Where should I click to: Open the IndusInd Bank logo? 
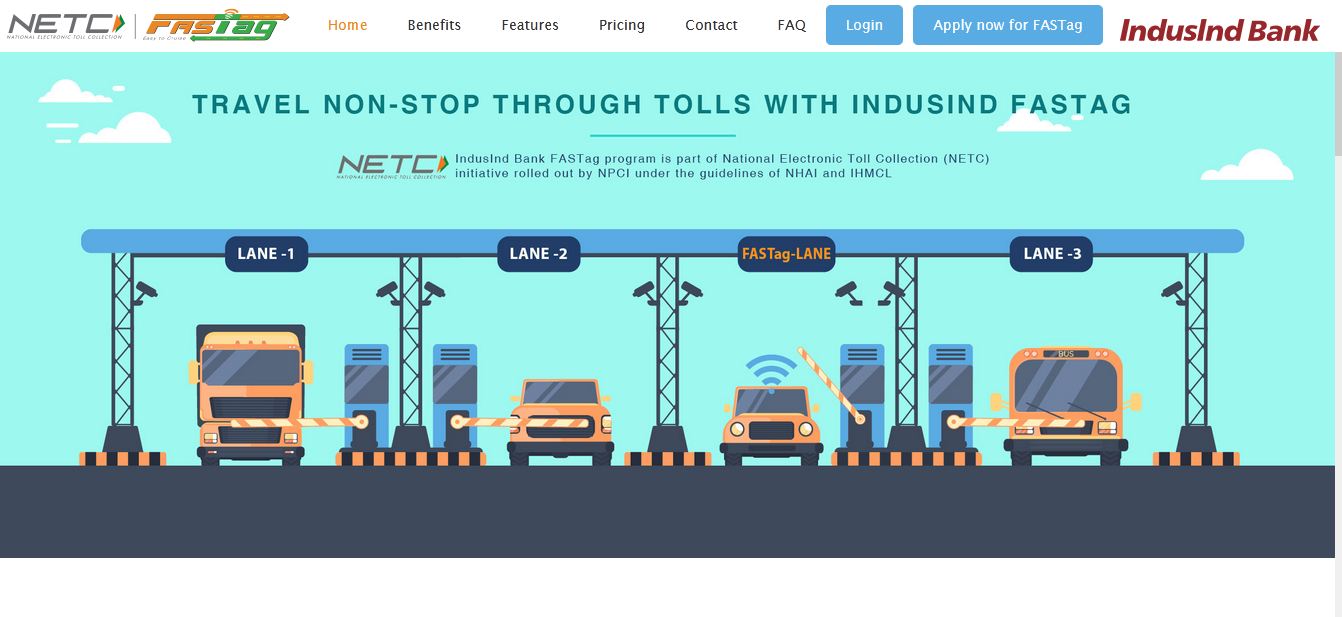click(x=1219, y=29)
